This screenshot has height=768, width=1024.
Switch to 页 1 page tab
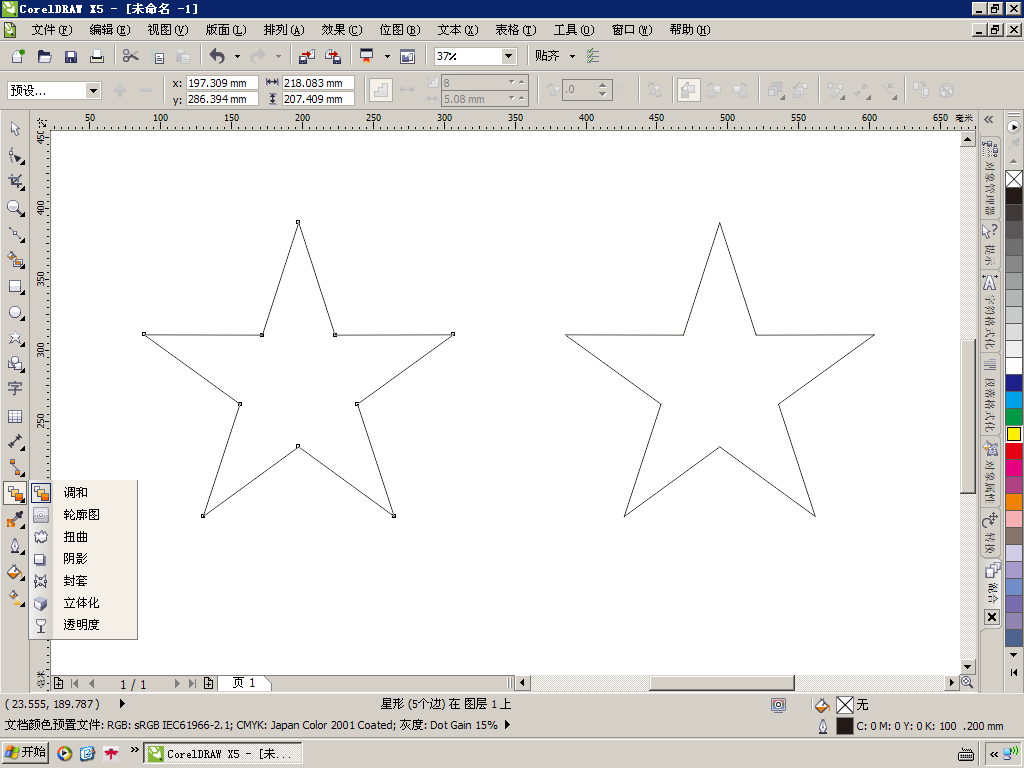pos(244,683)
